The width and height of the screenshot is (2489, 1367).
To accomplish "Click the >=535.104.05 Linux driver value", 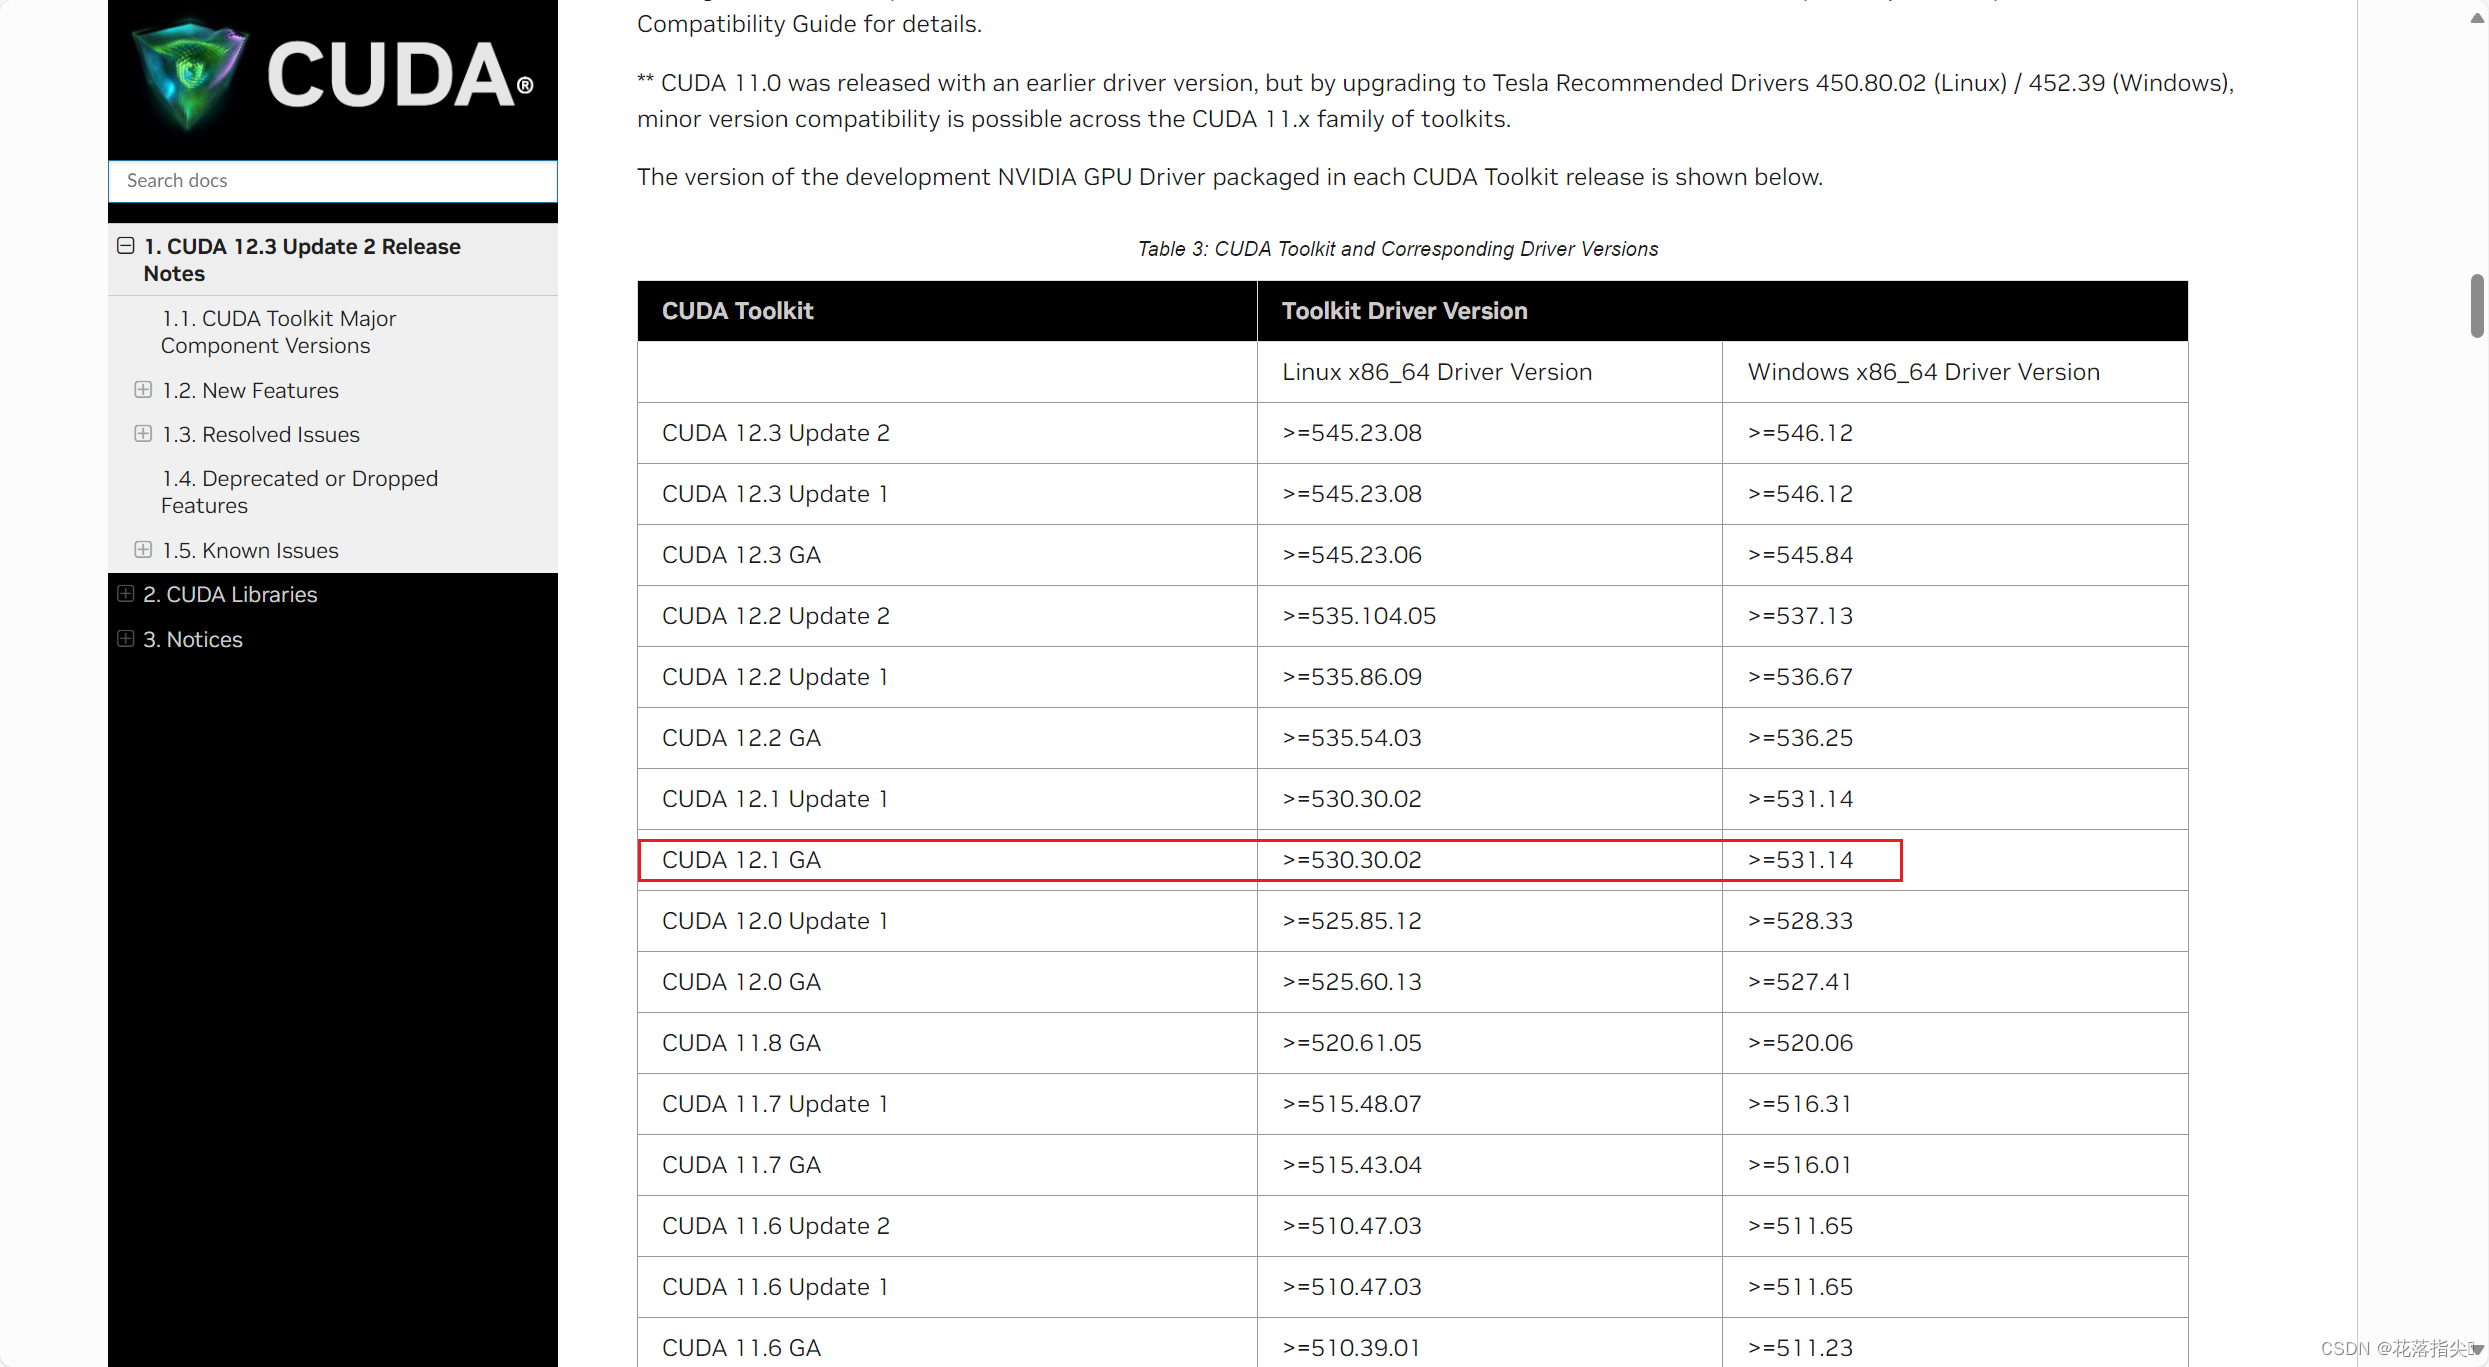I will tap(1359, 616).
